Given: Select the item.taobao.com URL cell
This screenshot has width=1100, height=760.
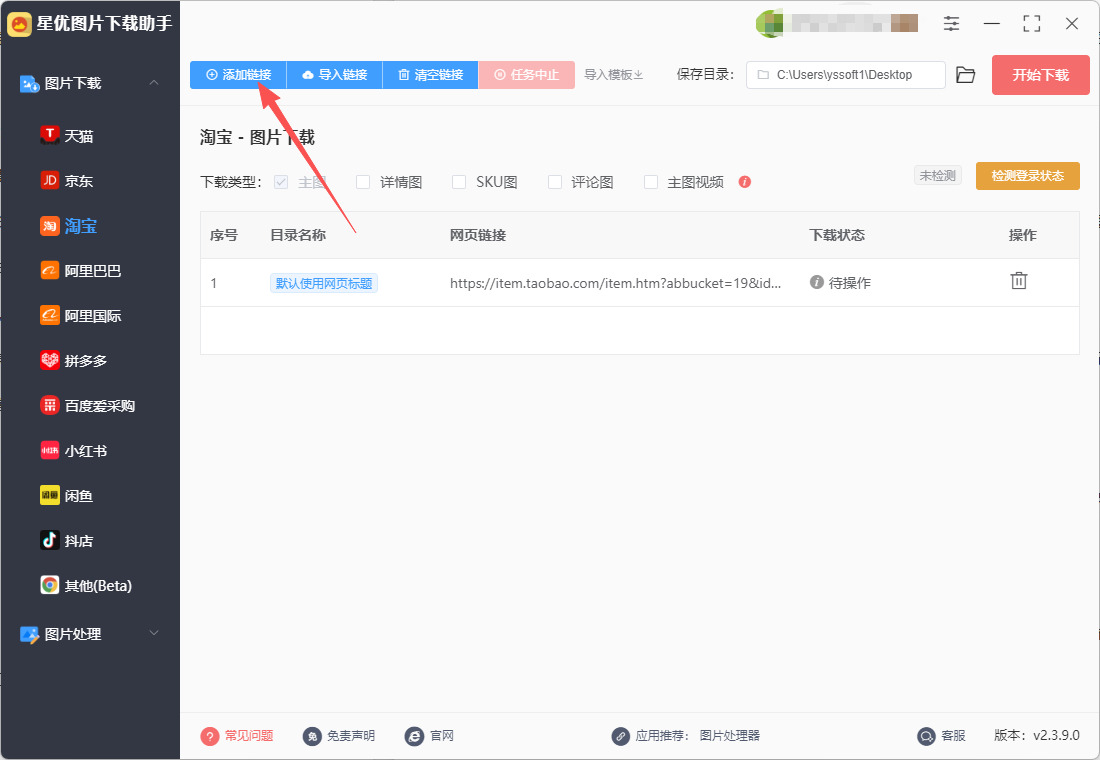Looking at the screenshot, I should tap(615, 283).
